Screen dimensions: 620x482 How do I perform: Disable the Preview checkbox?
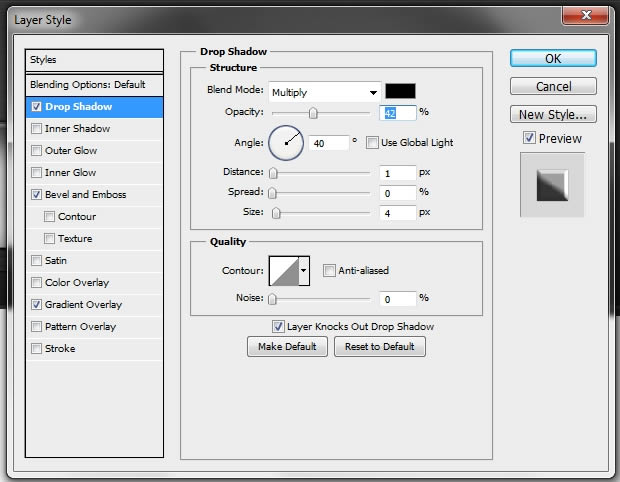tap(529, 138)
